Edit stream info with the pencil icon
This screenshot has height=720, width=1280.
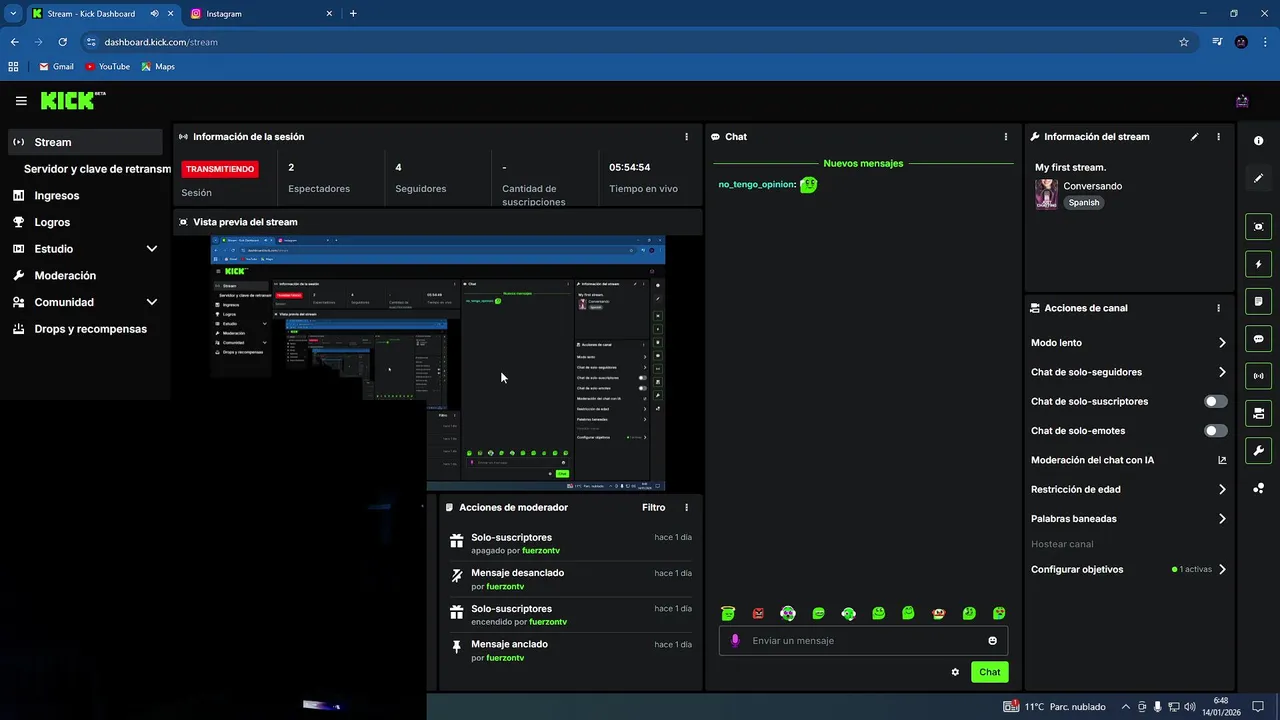[x=1194, y=137]
